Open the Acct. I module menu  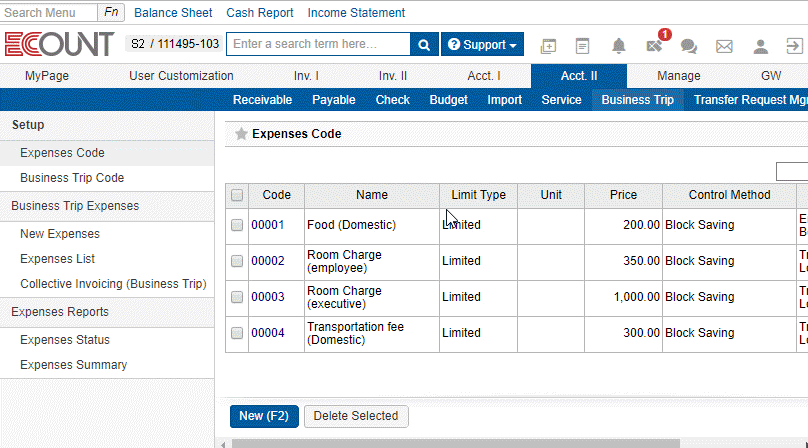(x=484, y=76)
